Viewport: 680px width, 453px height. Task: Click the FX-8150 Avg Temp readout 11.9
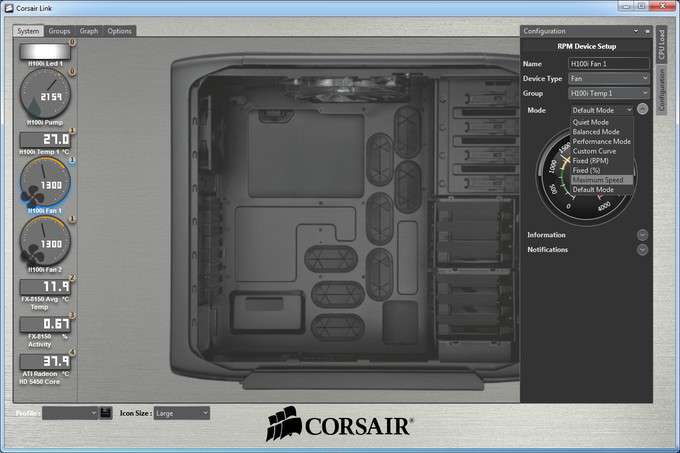point(45,287)
